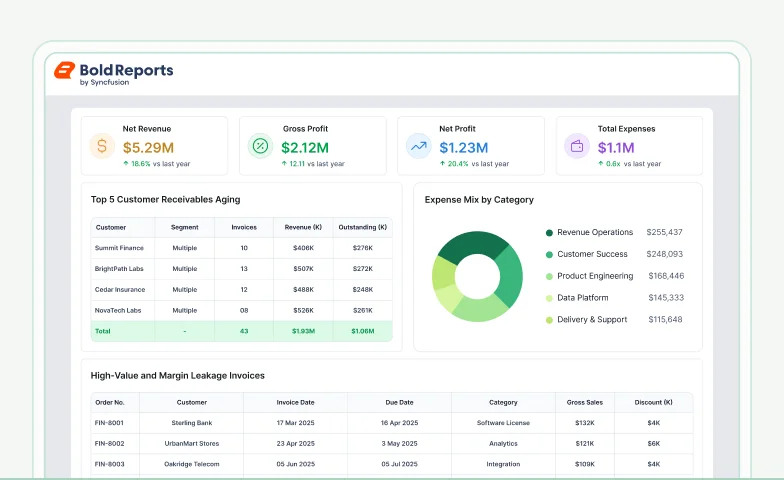Click the Delivery & Support legend dot
Image resolution: width=784 pixels, height=480 pixels.
(549, 320)
